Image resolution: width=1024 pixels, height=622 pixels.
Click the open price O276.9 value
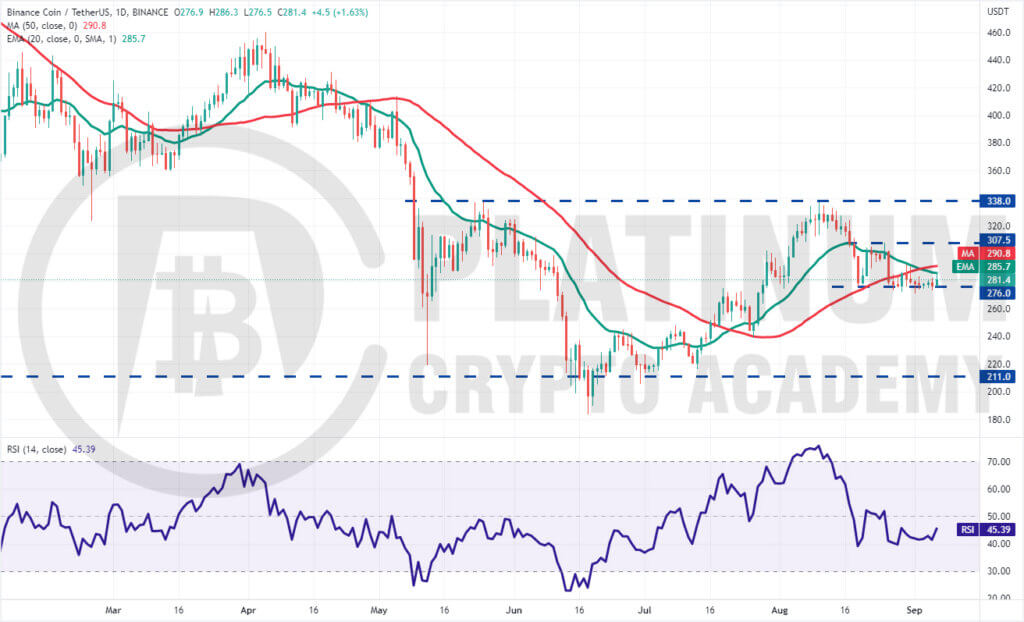click(189, 12)
